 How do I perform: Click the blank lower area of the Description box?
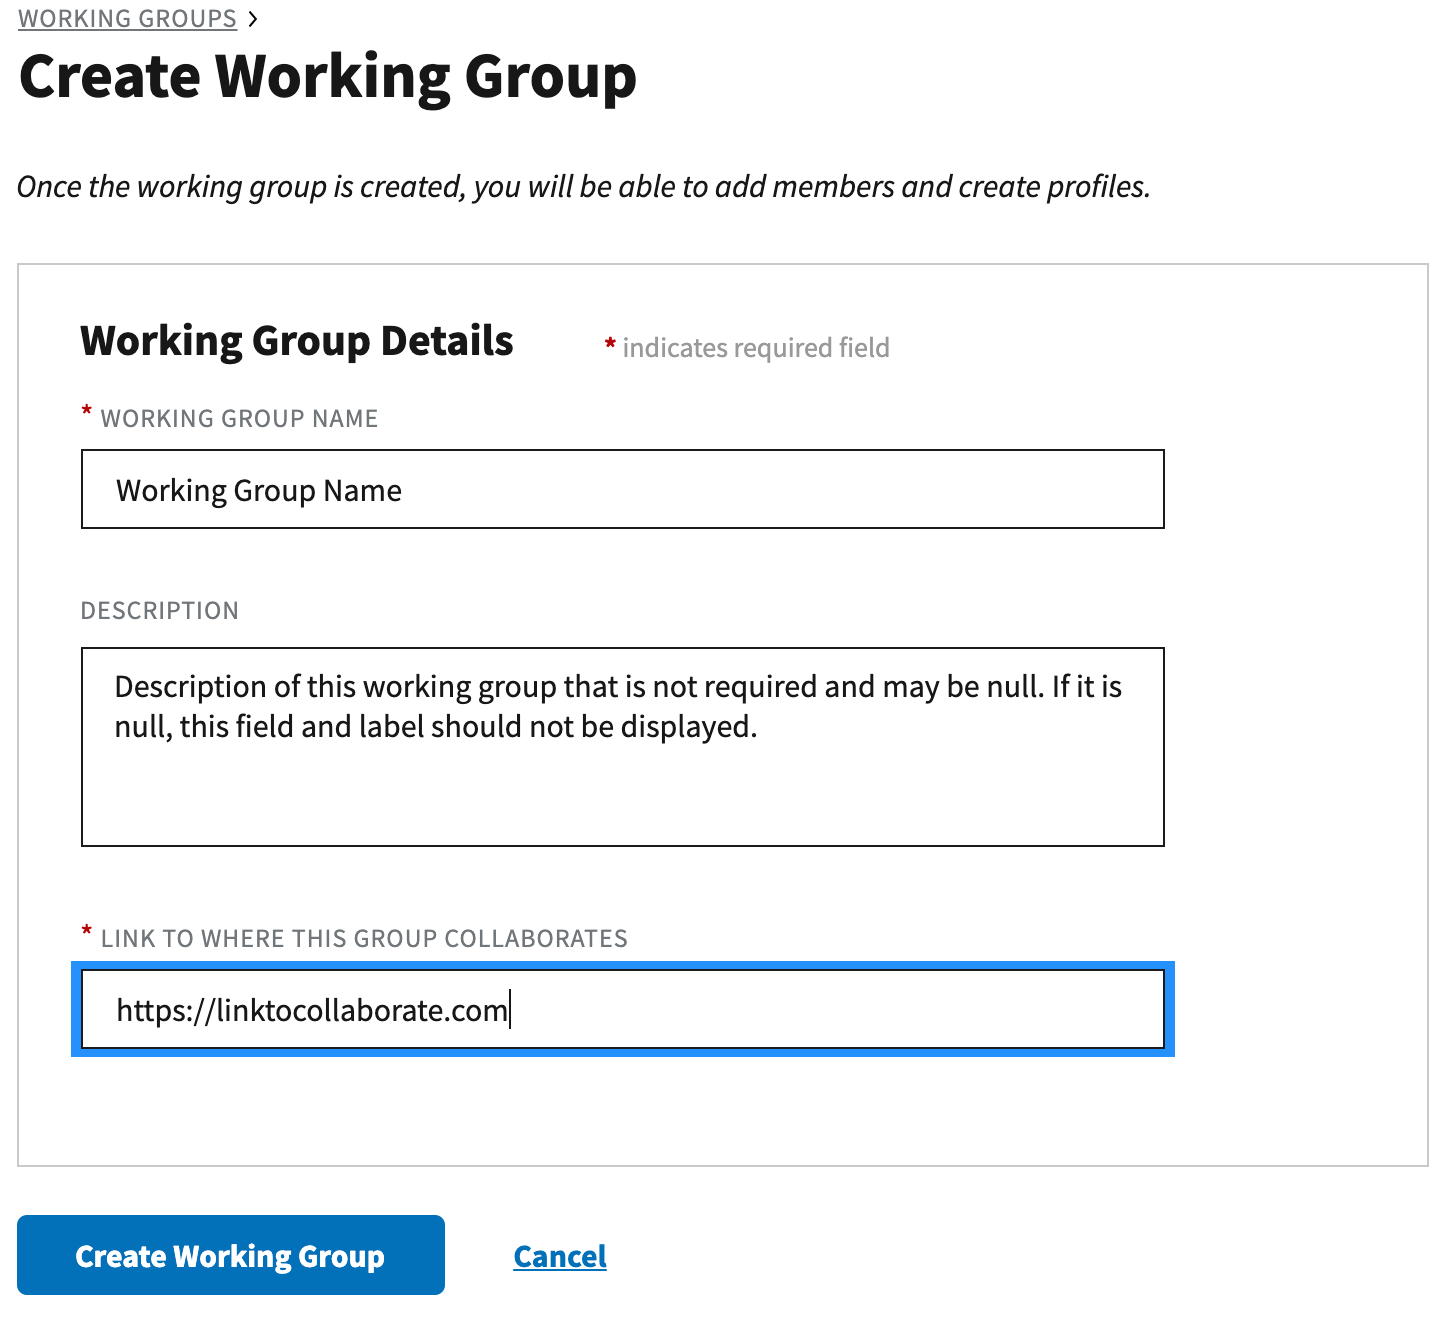pyautogui.click(x=622, y=800)
